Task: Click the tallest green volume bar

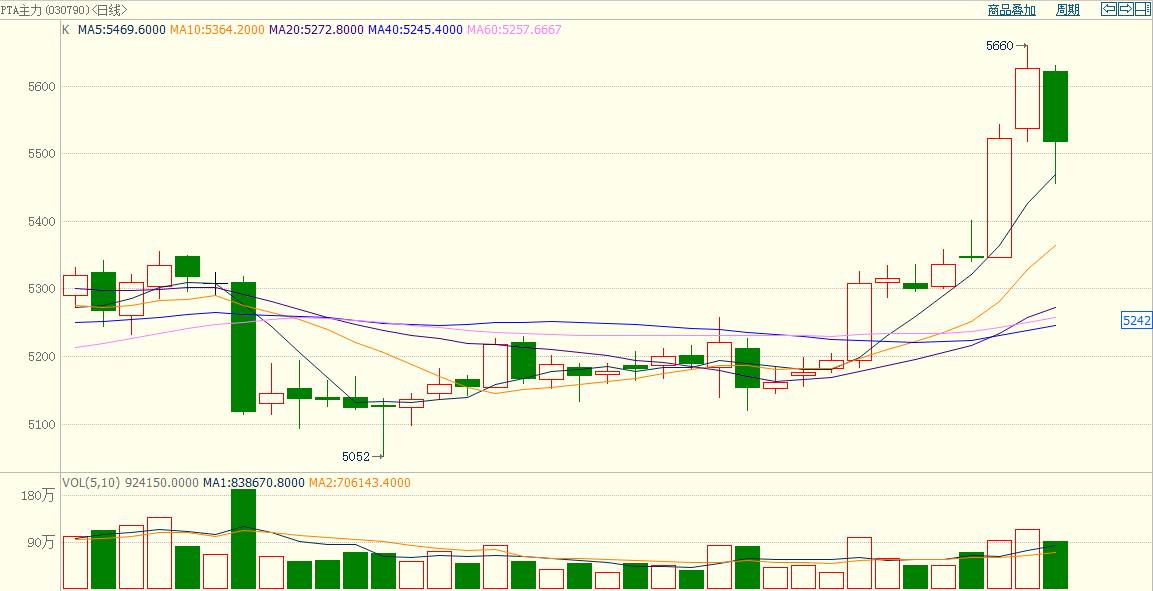Action: pos(243,538)
